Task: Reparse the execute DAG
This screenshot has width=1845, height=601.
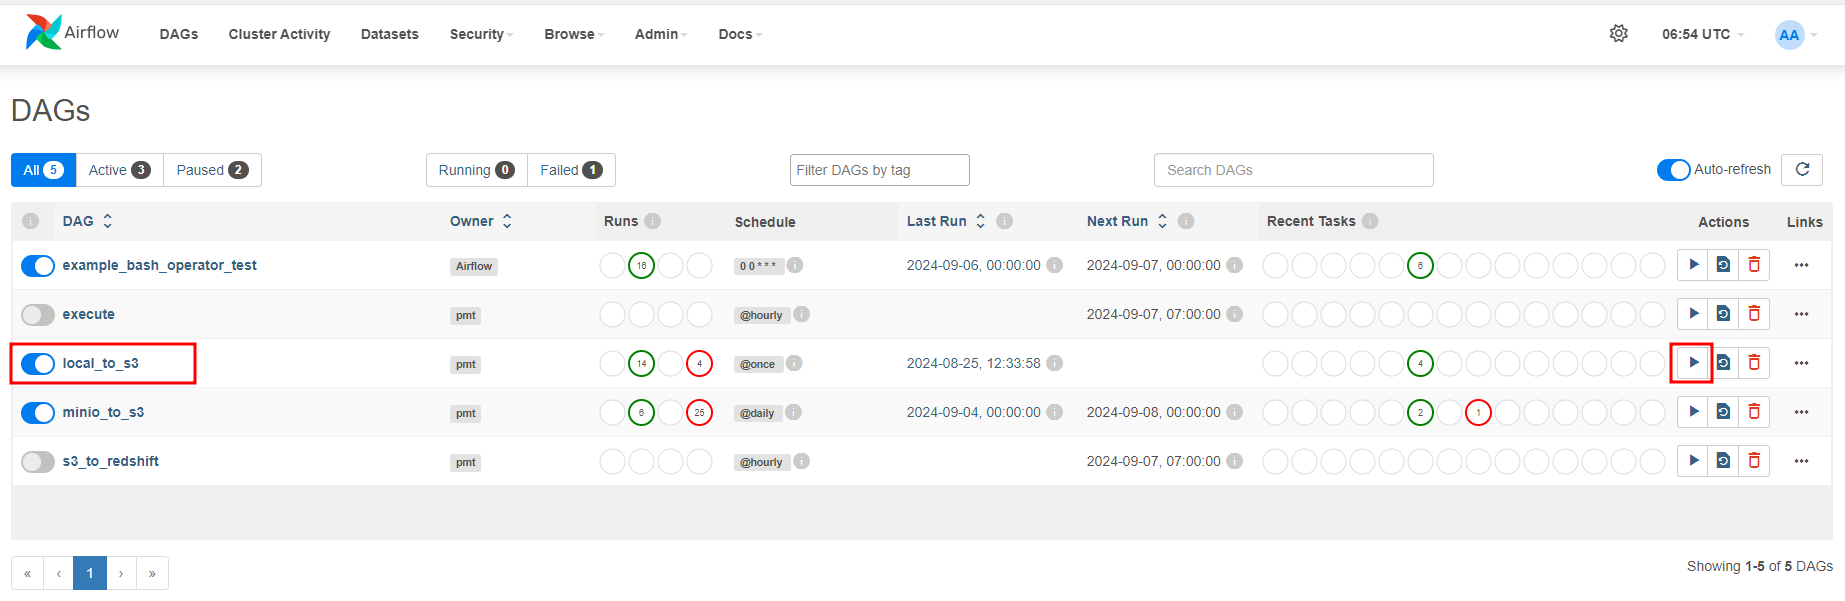Action: click(1723, 314)
